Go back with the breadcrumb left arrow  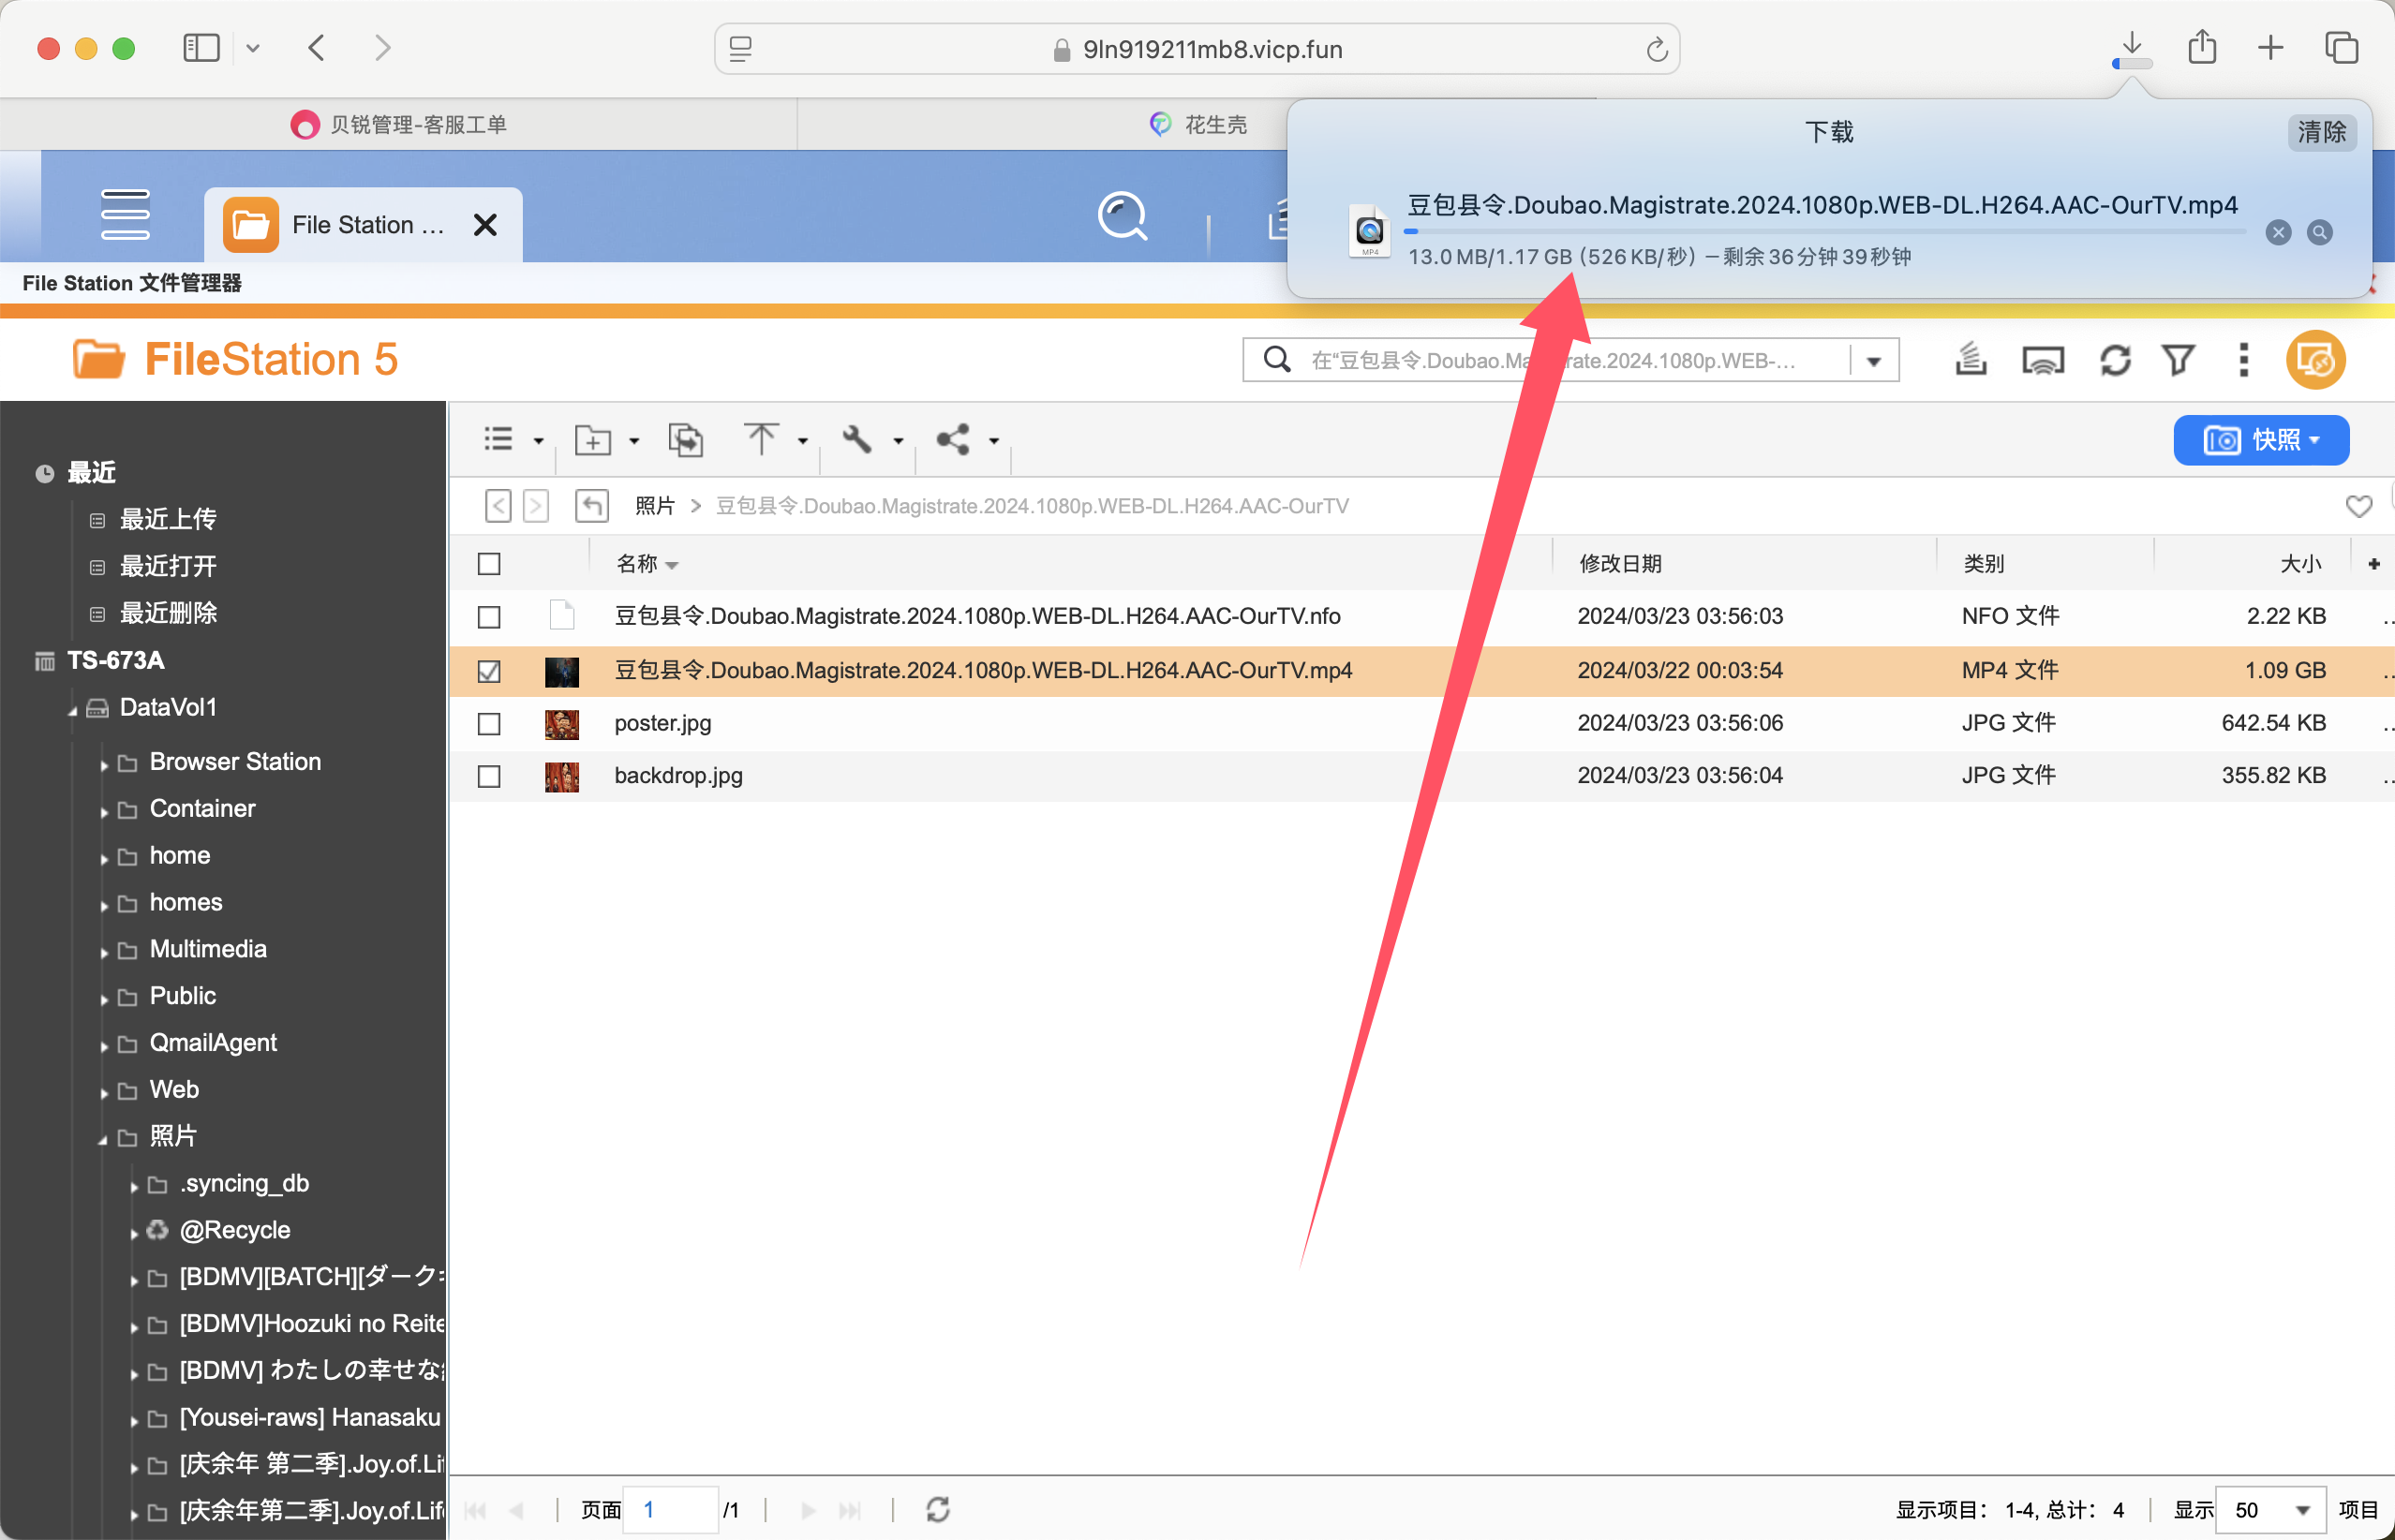(498, 506)
